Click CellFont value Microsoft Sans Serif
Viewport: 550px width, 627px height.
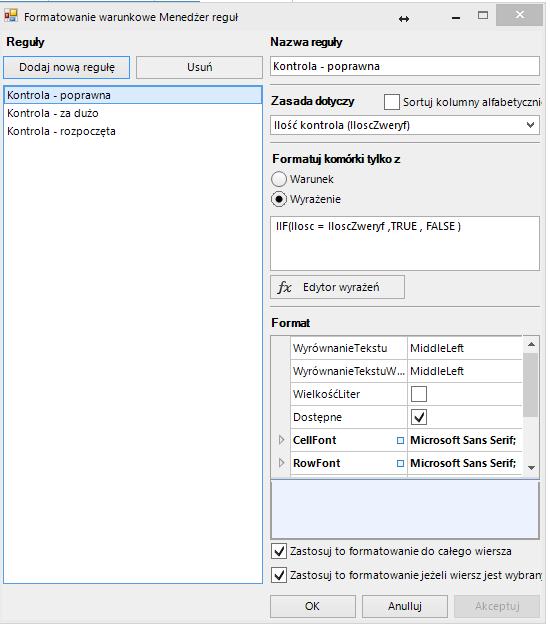(465, 440)
